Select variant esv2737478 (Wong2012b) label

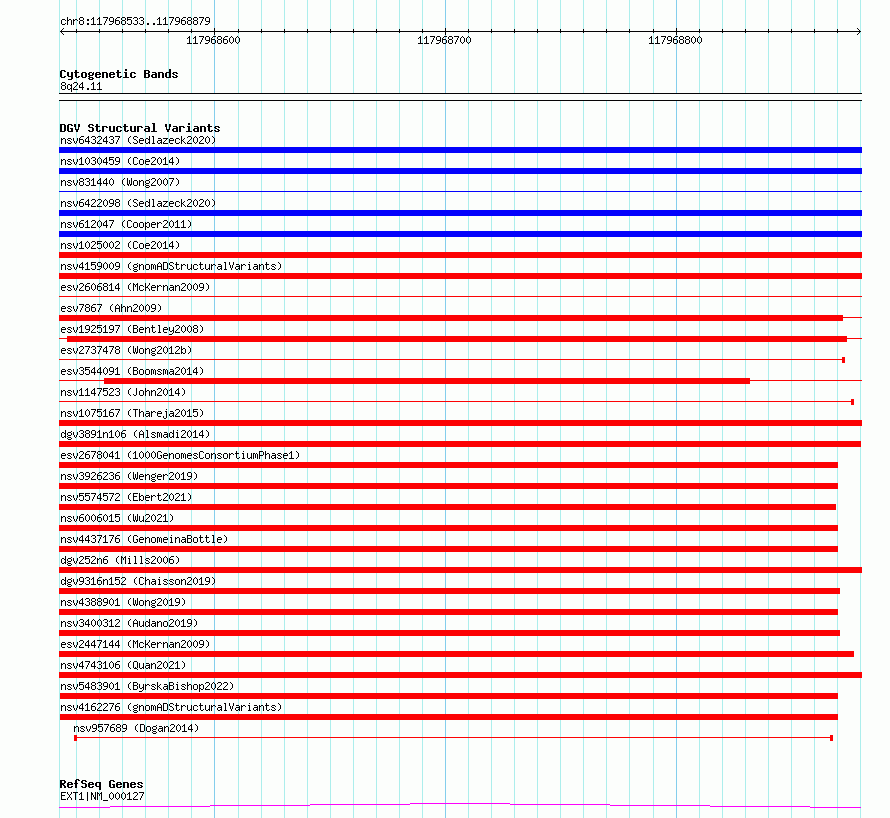pyautogui.click(x=126, y=350)
